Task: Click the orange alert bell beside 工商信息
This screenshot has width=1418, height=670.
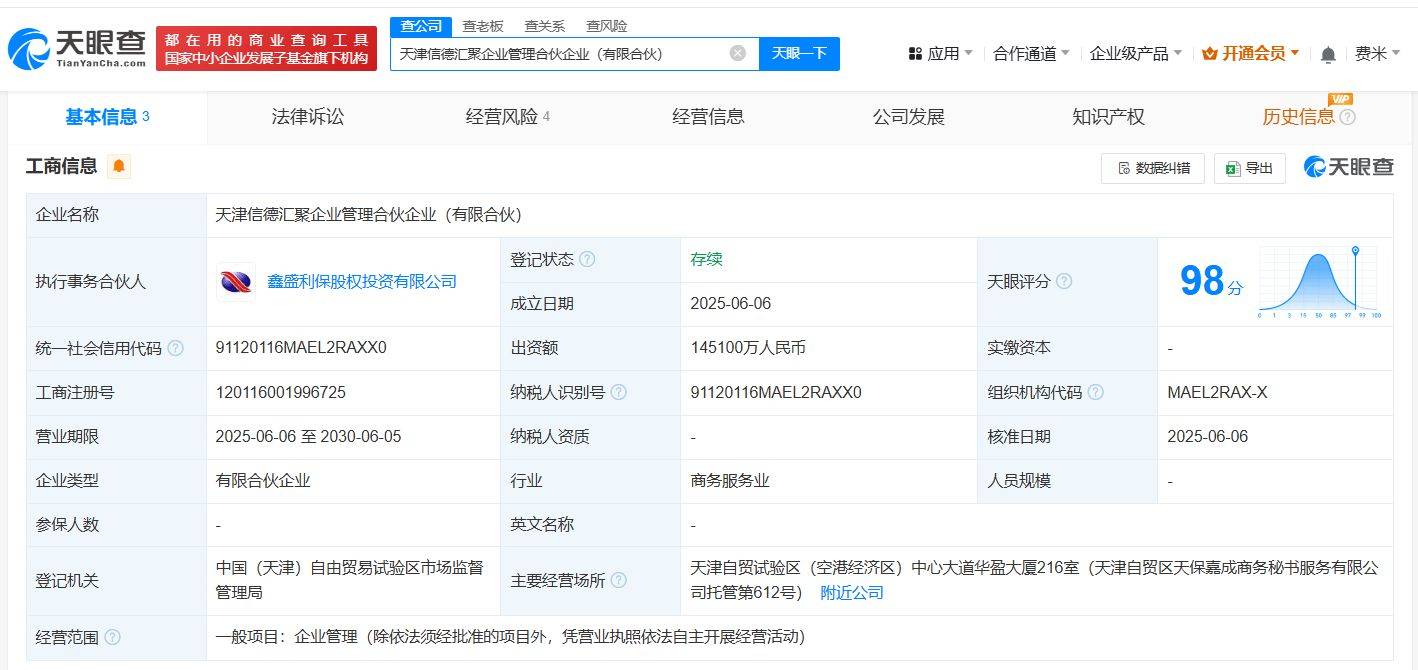Action: coord(119,166)
